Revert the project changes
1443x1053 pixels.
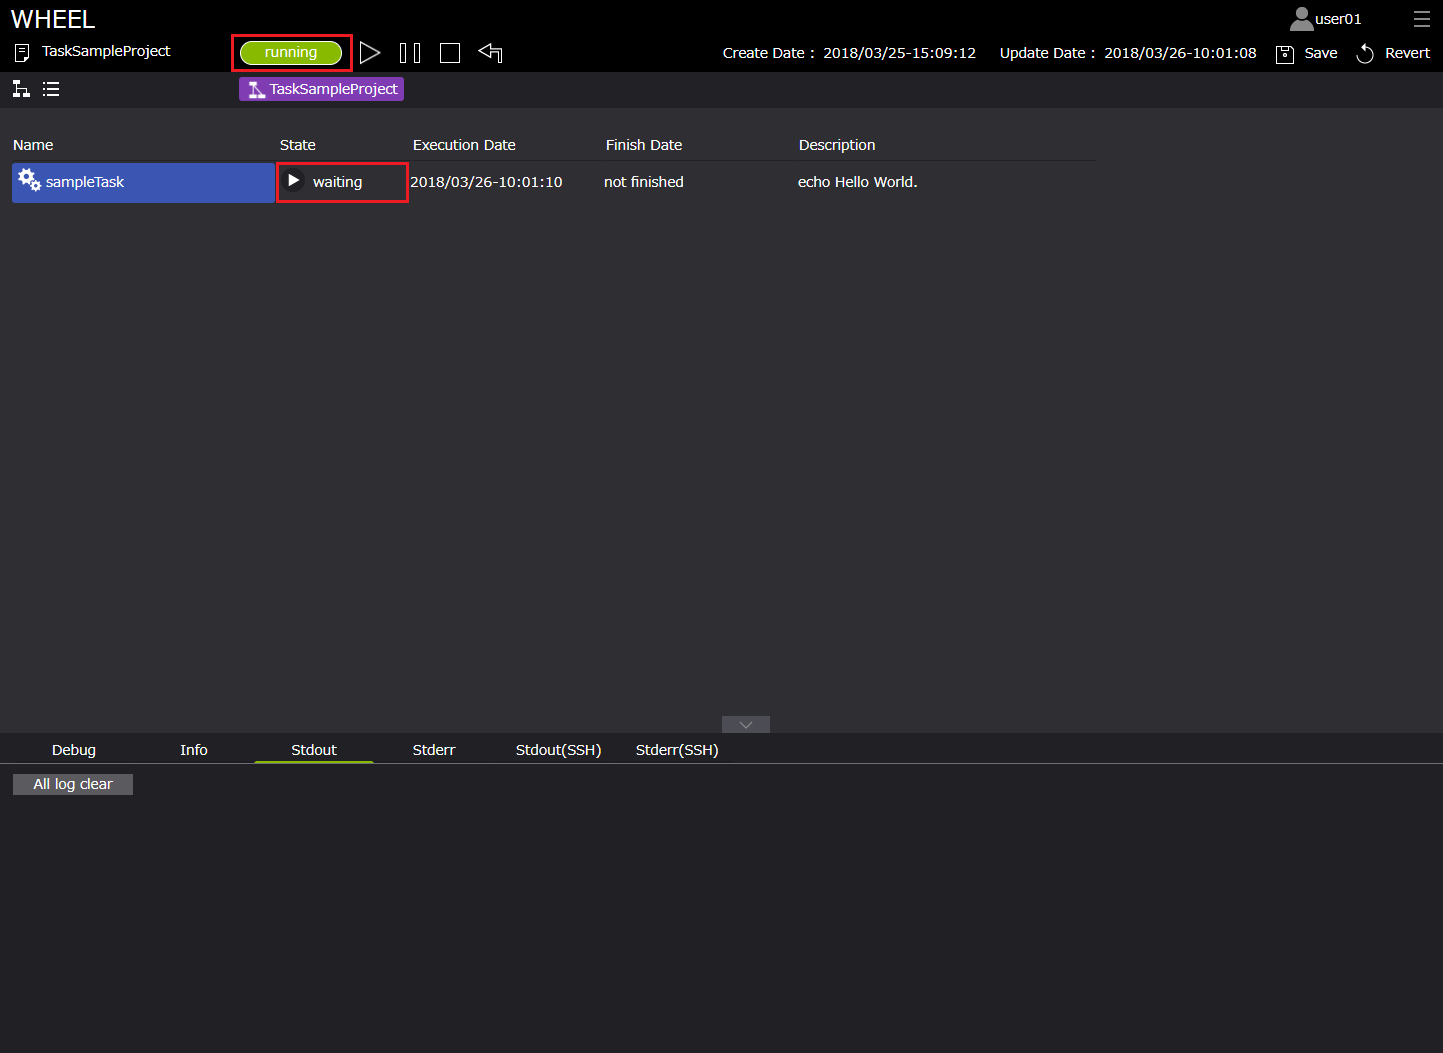1393,53
